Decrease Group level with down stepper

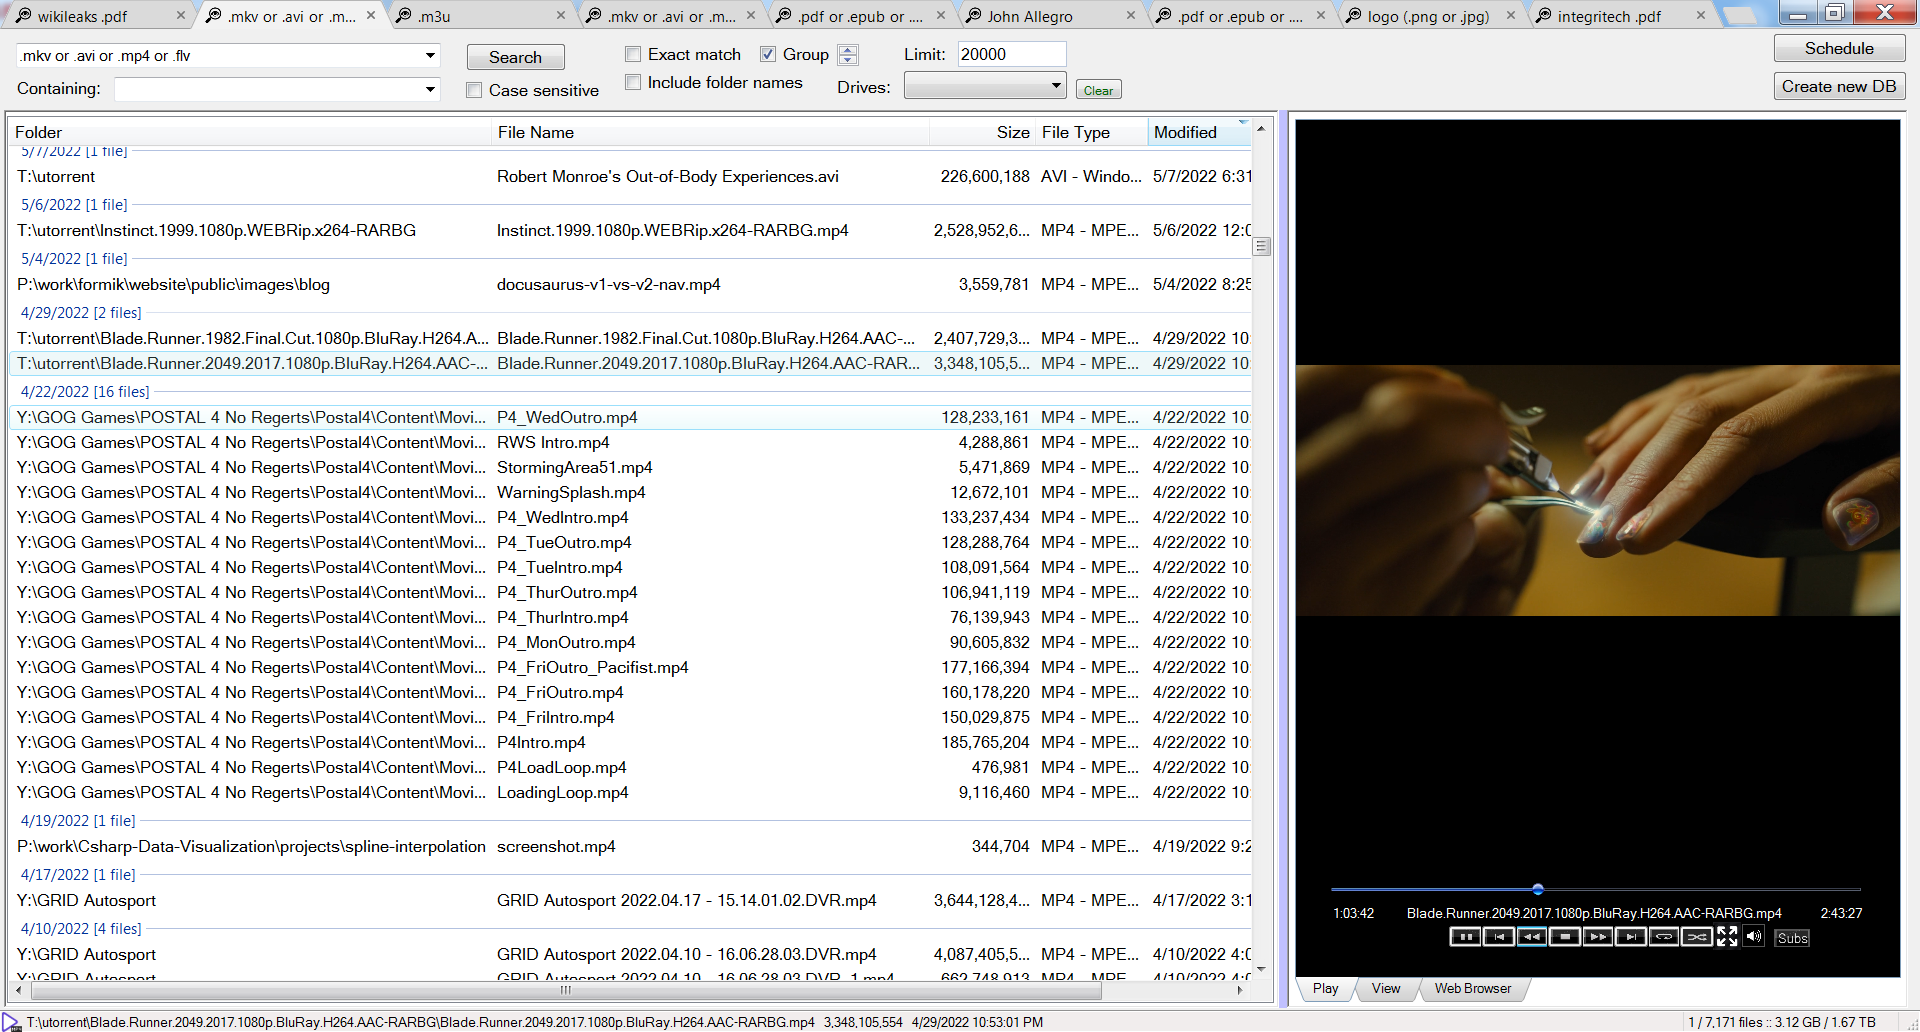tap(848, 60)
